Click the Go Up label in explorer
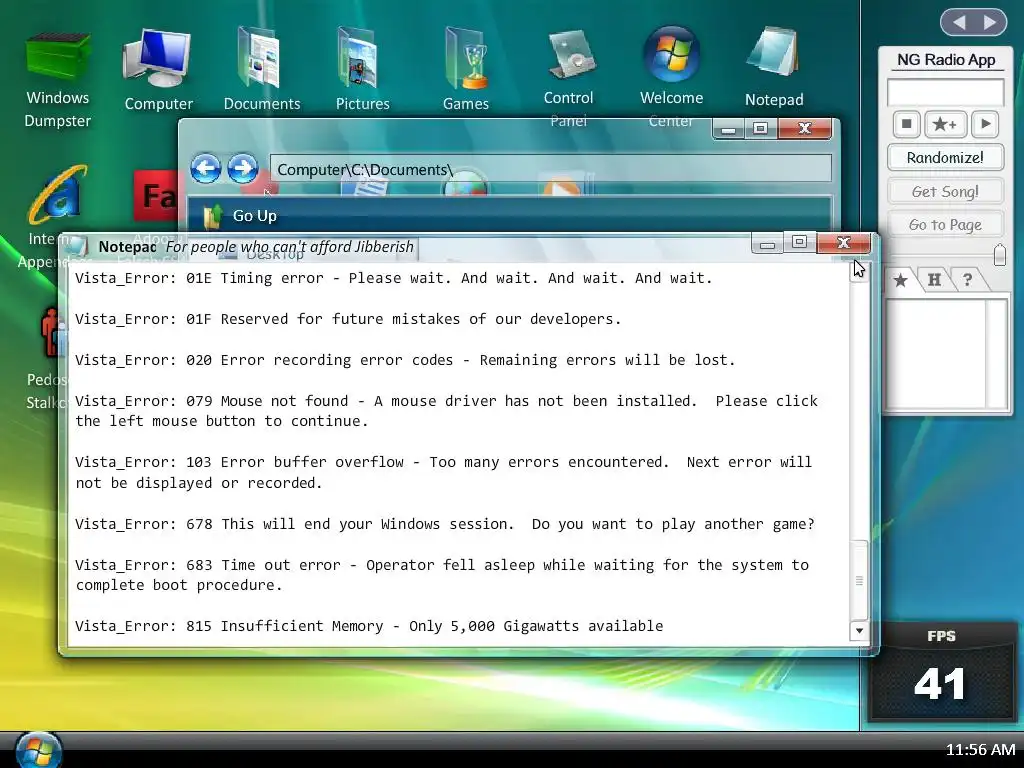This screenshot has width=1024, height=768. pos(255,216)
